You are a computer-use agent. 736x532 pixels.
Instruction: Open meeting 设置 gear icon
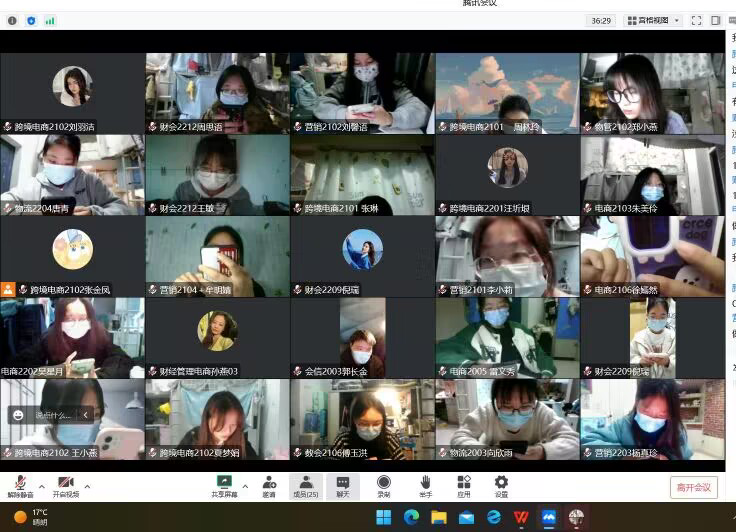pyautogui.click(x=501, y=486)
